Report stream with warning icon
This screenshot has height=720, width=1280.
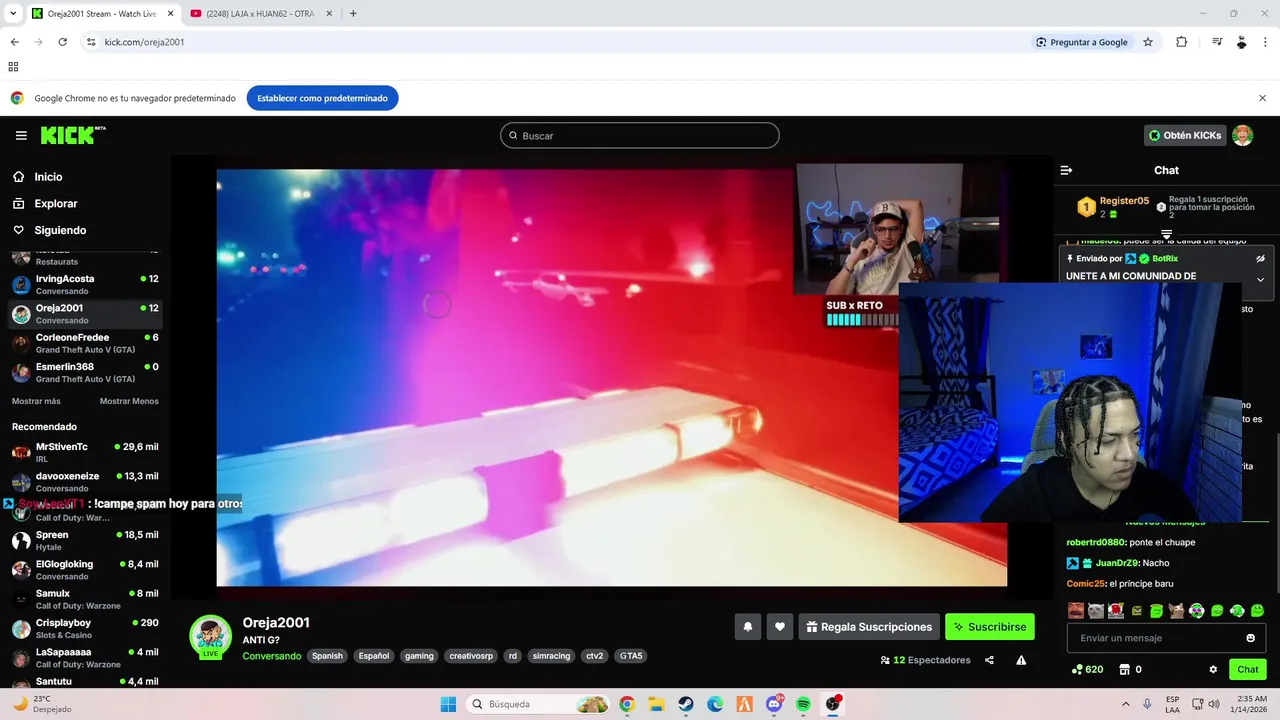[x=1021, y=660]
